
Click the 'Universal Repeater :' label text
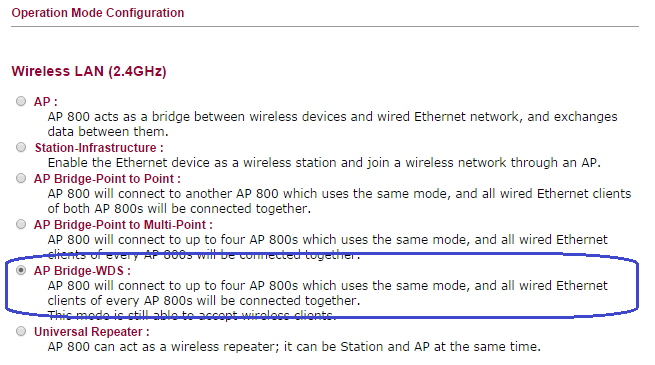[91, 332]
